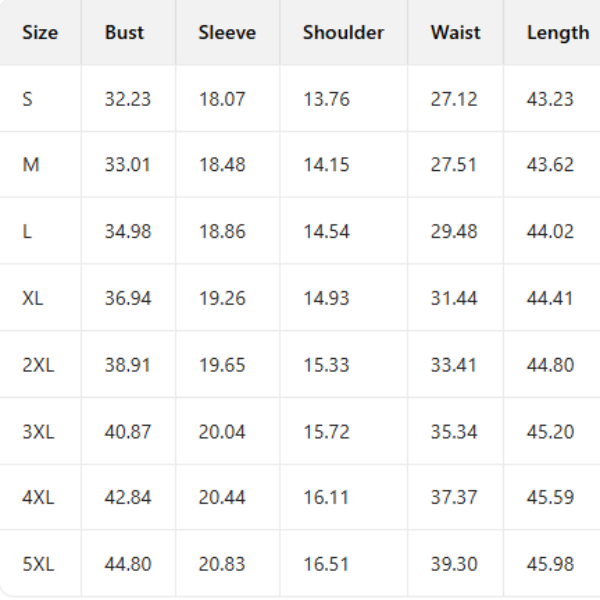Screen dimensions: 600x600
Task: Click waist value 39.30 for size 5XL
Action: pos(454,564)
